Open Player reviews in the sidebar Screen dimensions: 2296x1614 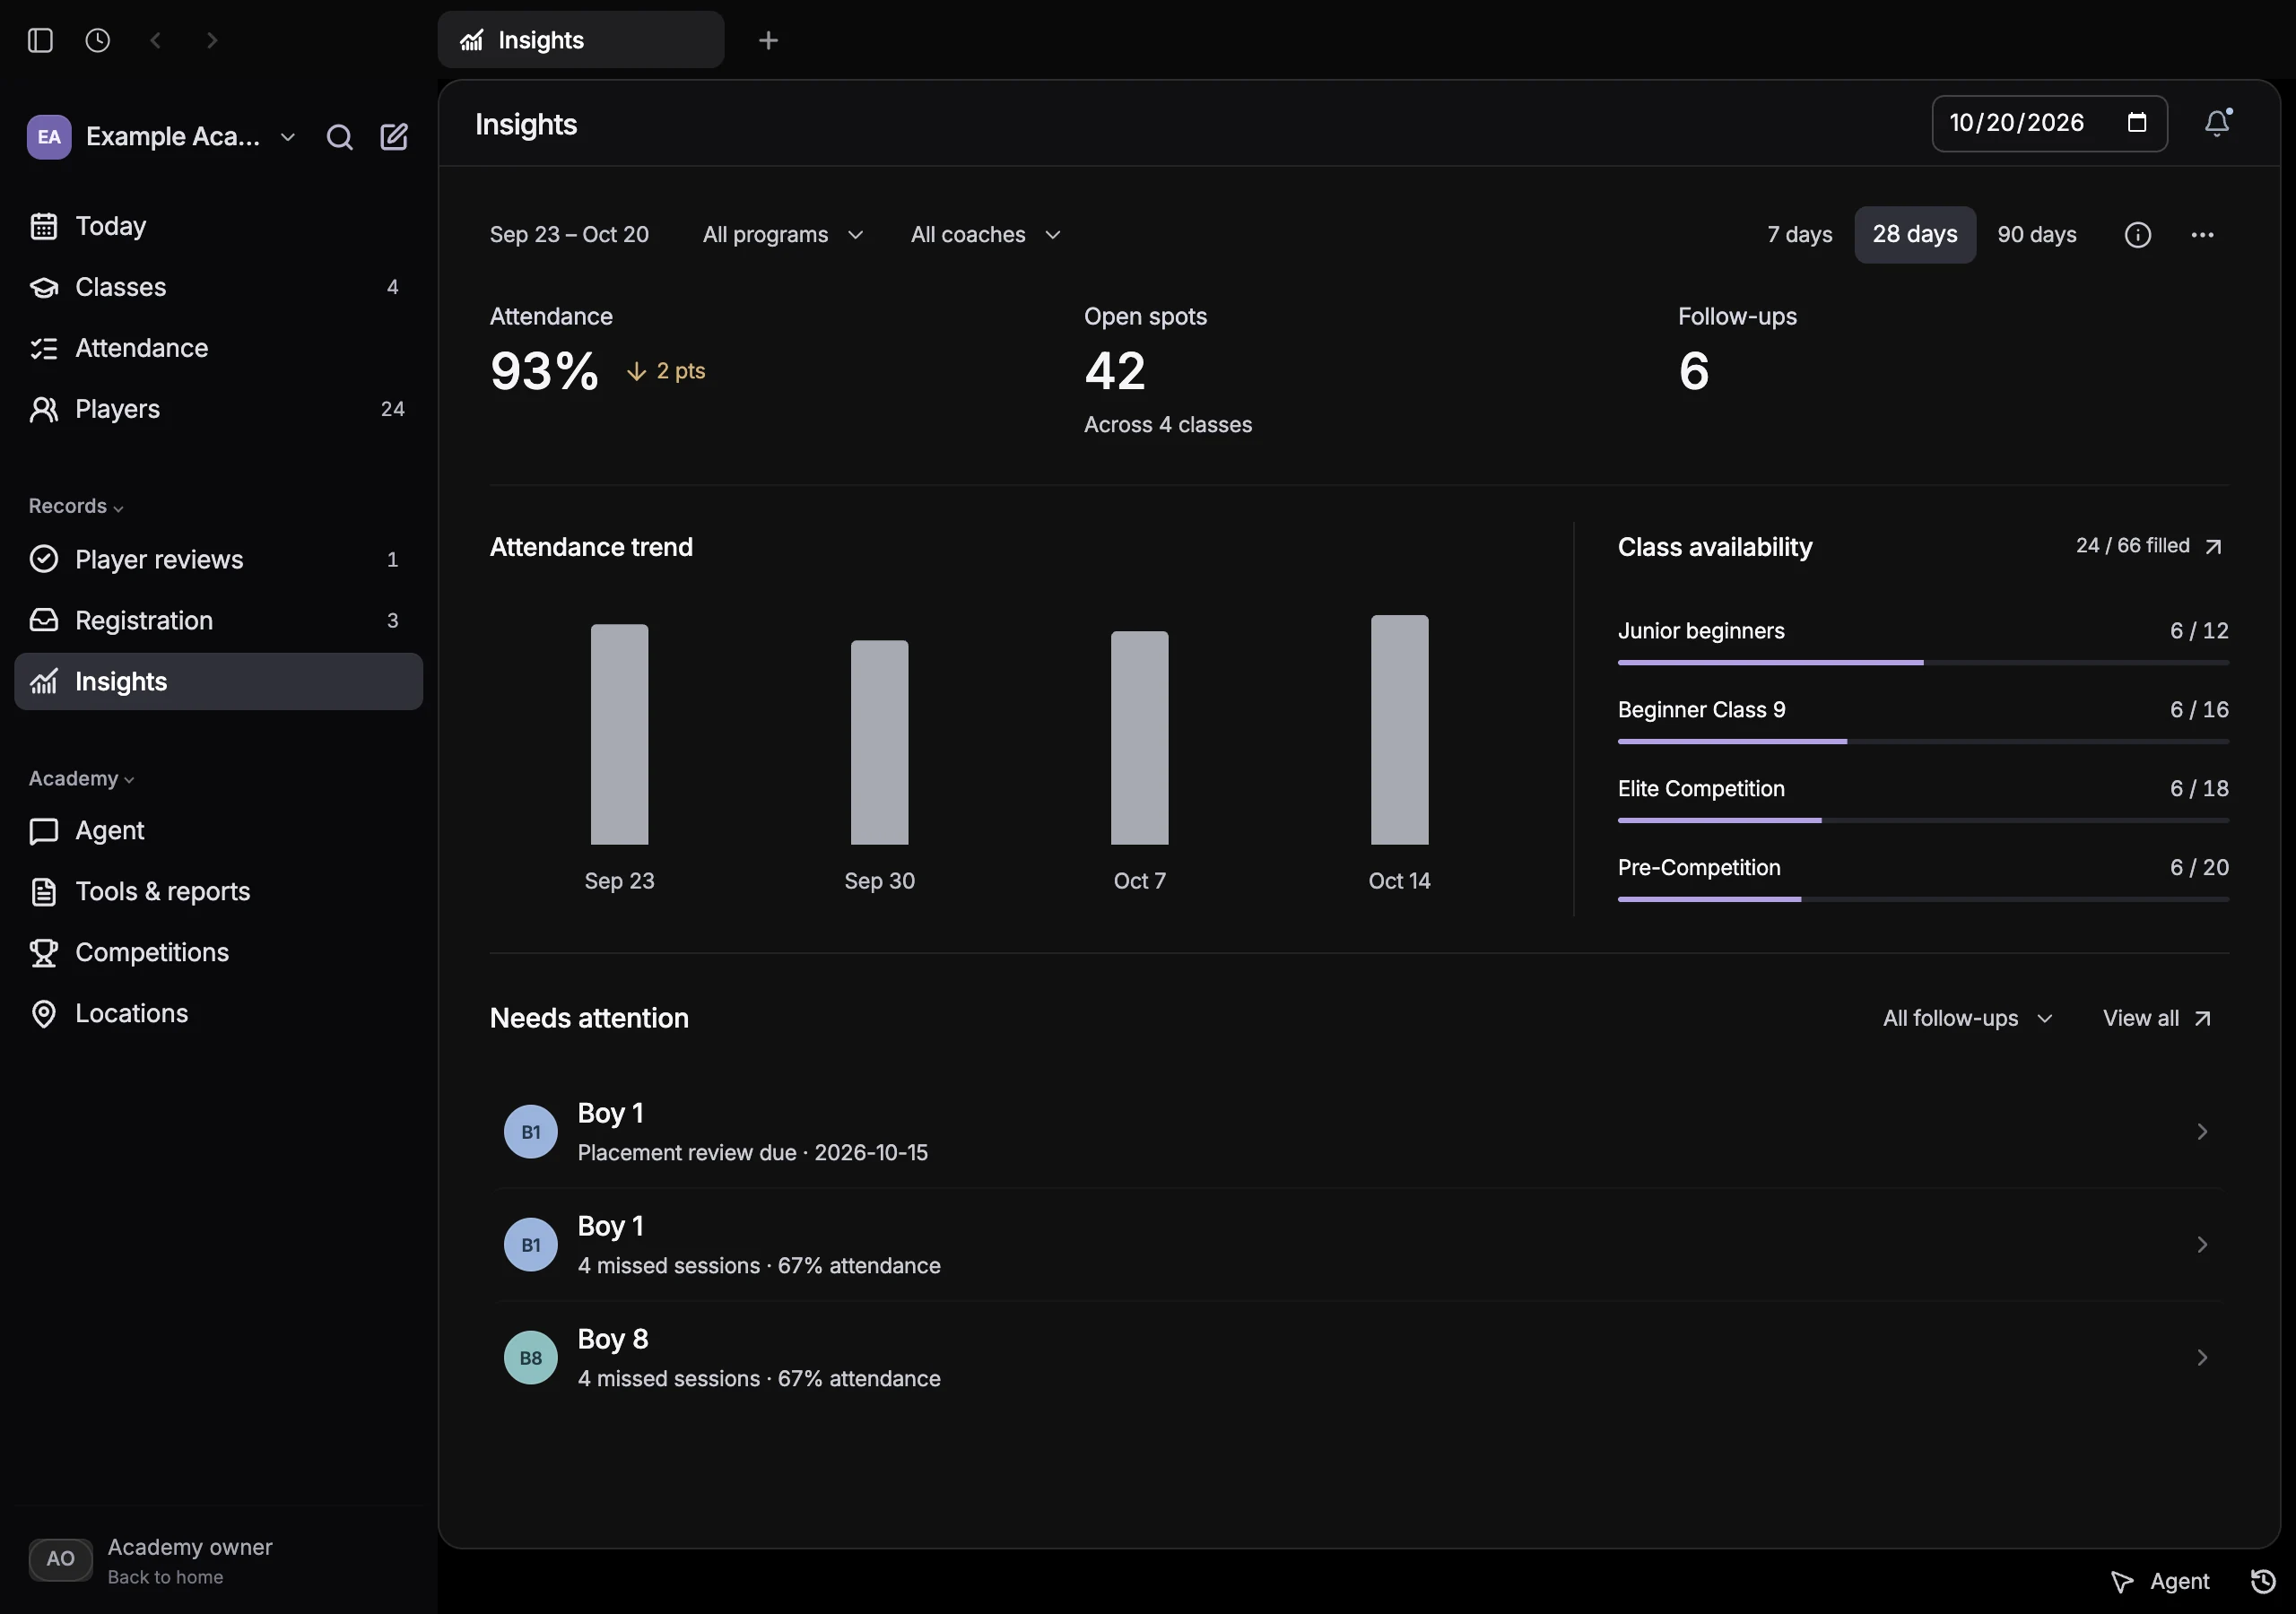tap(218, 559)
